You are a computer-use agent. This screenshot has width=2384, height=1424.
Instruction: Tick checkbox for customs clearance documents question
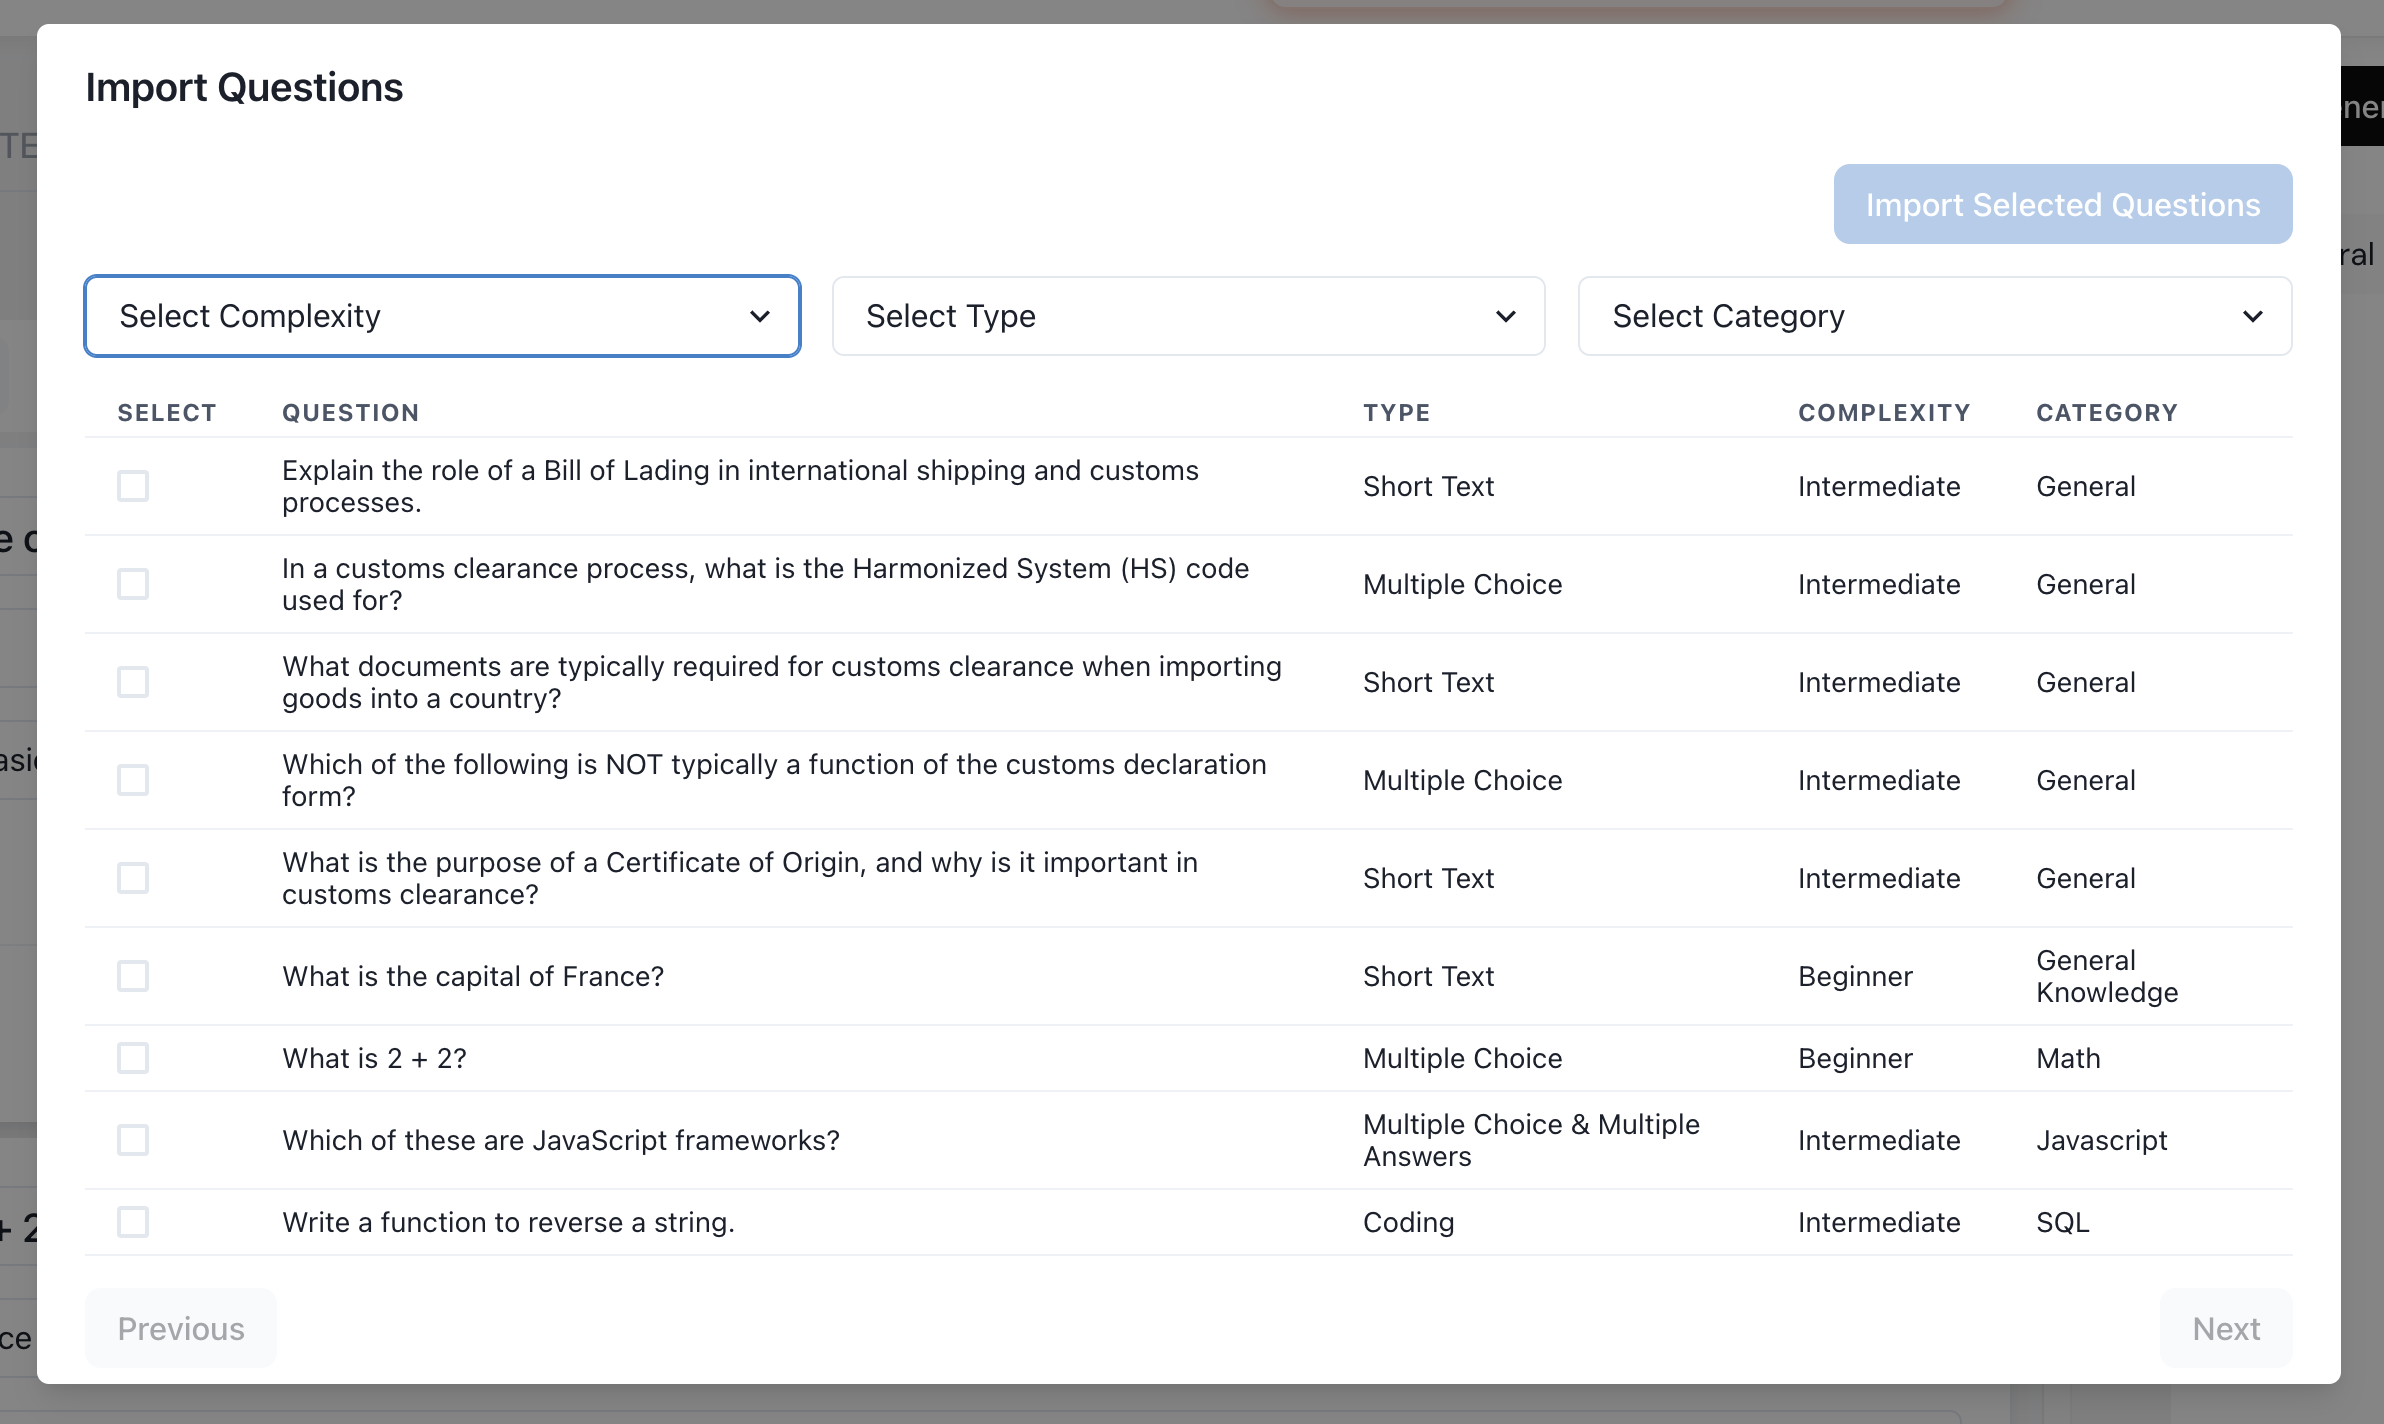tap(133, 682)
